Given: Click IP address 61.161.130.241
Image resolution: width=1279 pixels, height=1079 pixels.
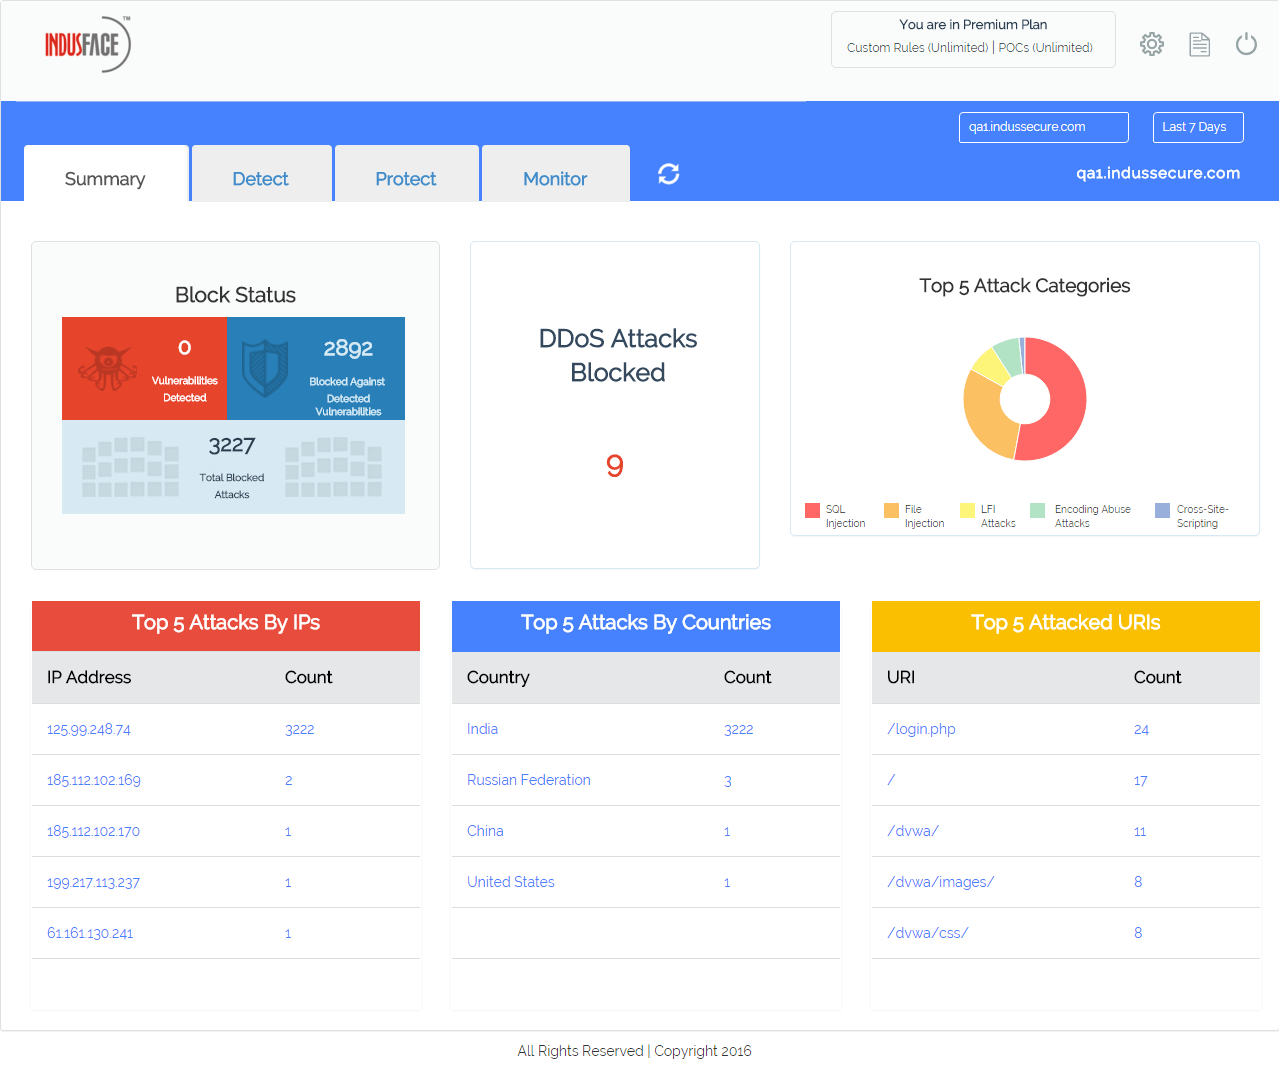Looking at the screenshot, I should [x=90, y=933].
